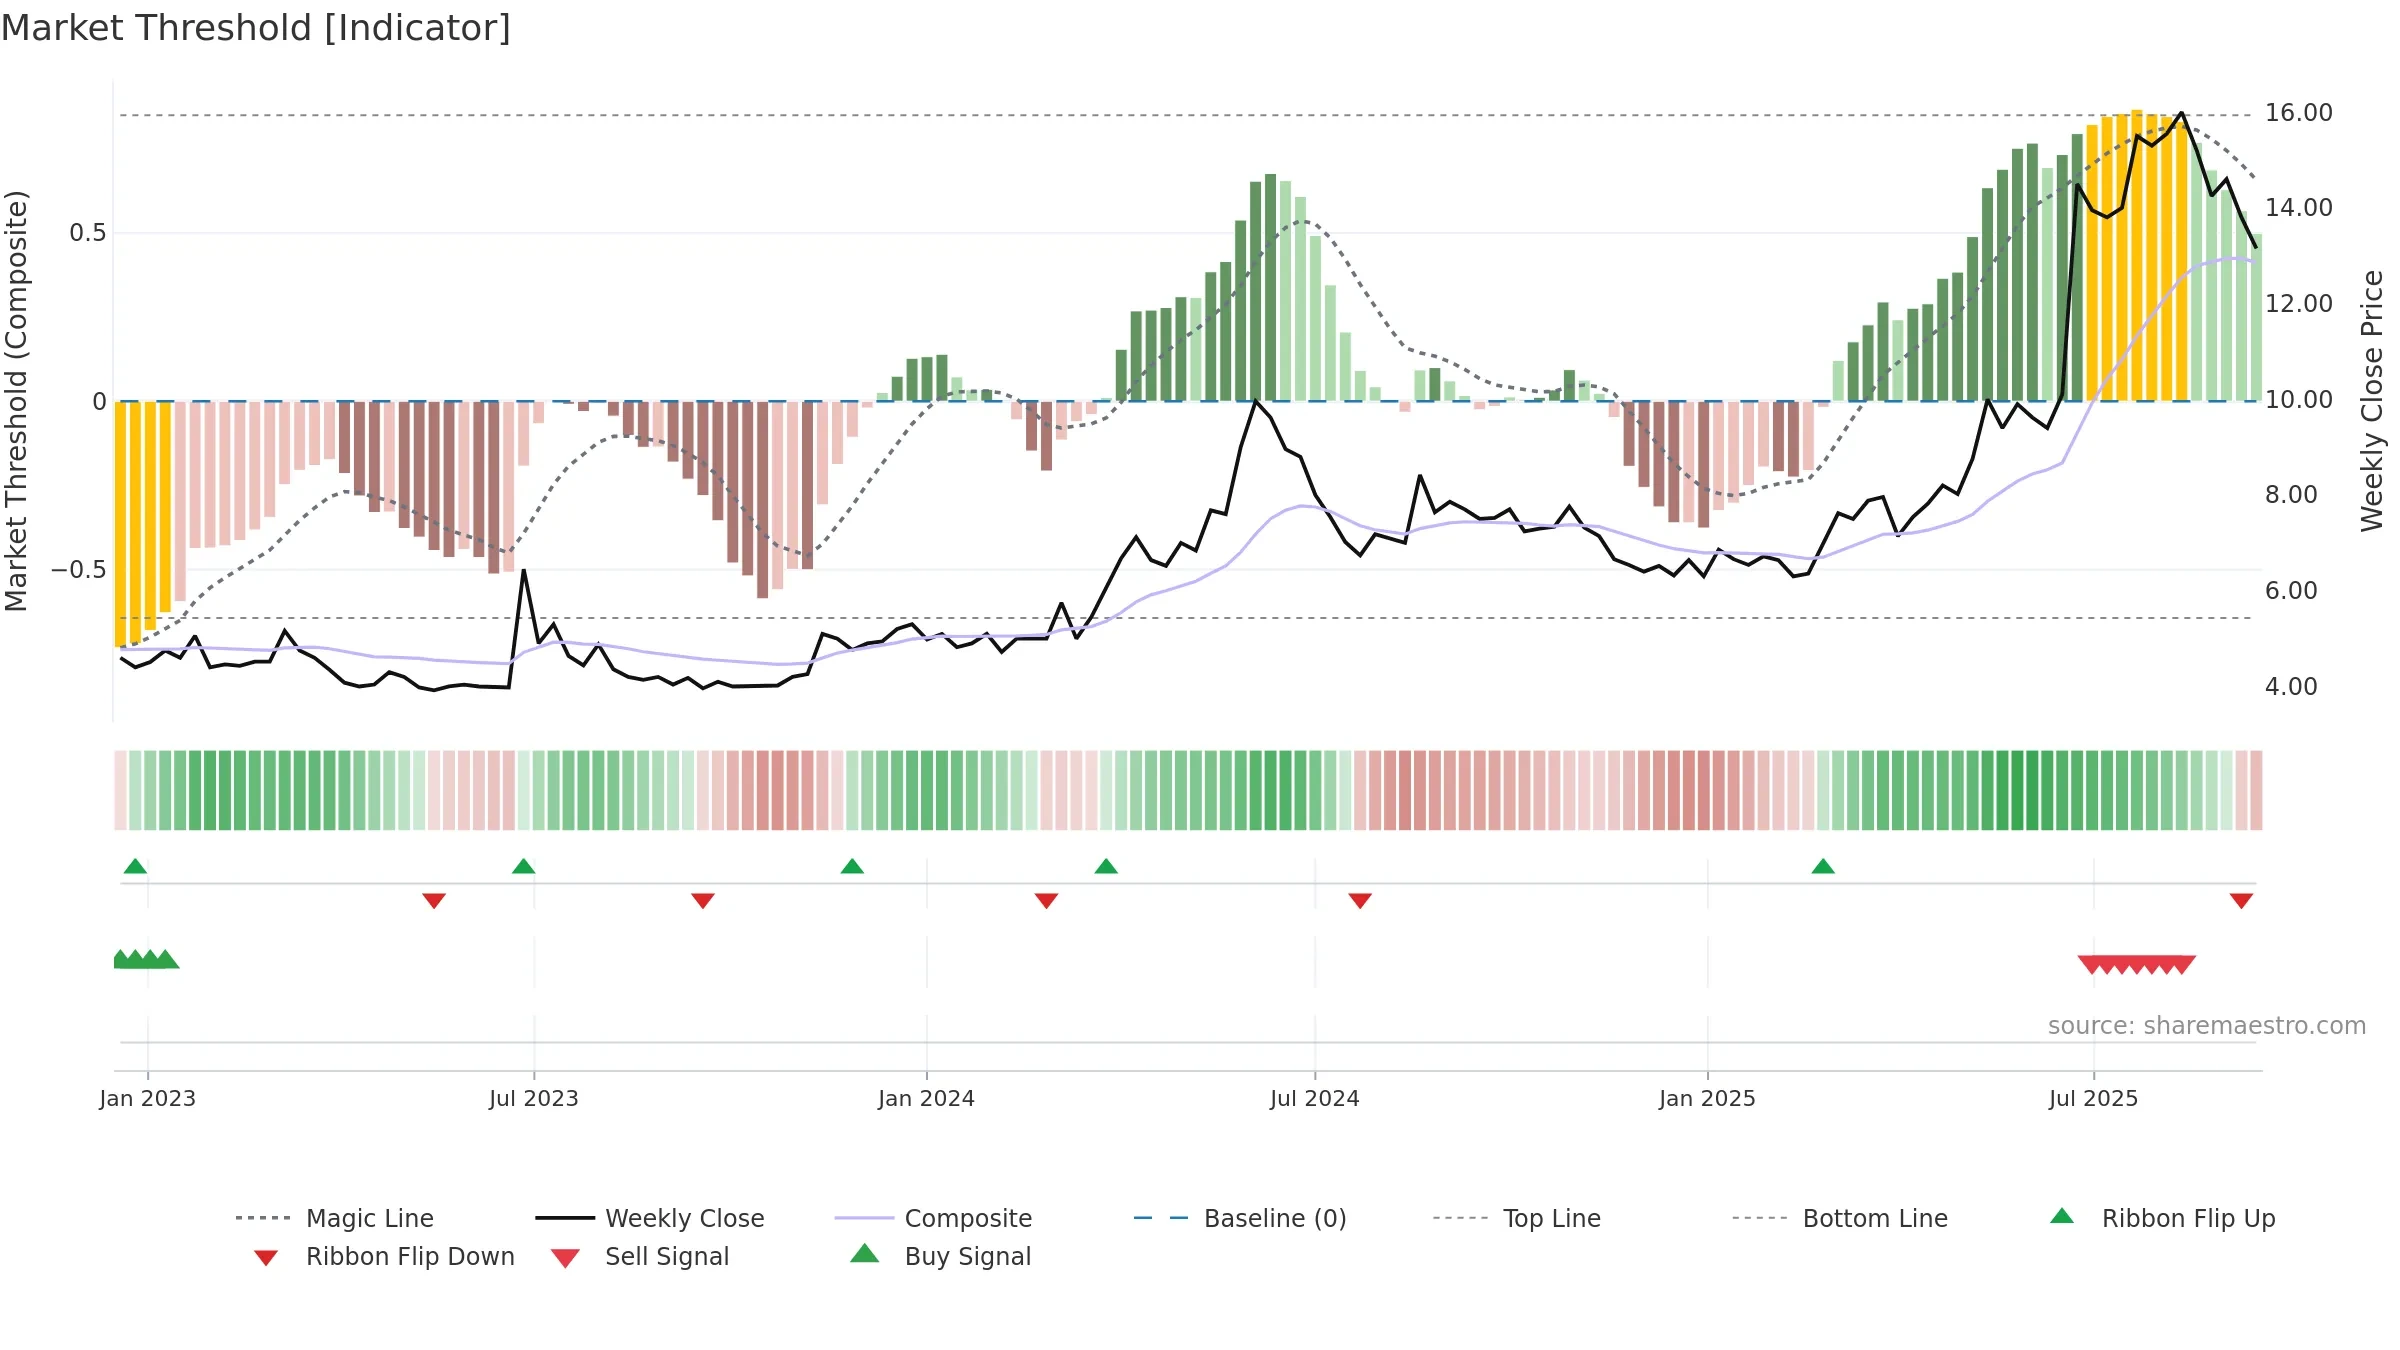The image size is (2400, 1350).
Task: Click the chart title Market Threshold [Indicator]
Action: [x=256, y=28]
